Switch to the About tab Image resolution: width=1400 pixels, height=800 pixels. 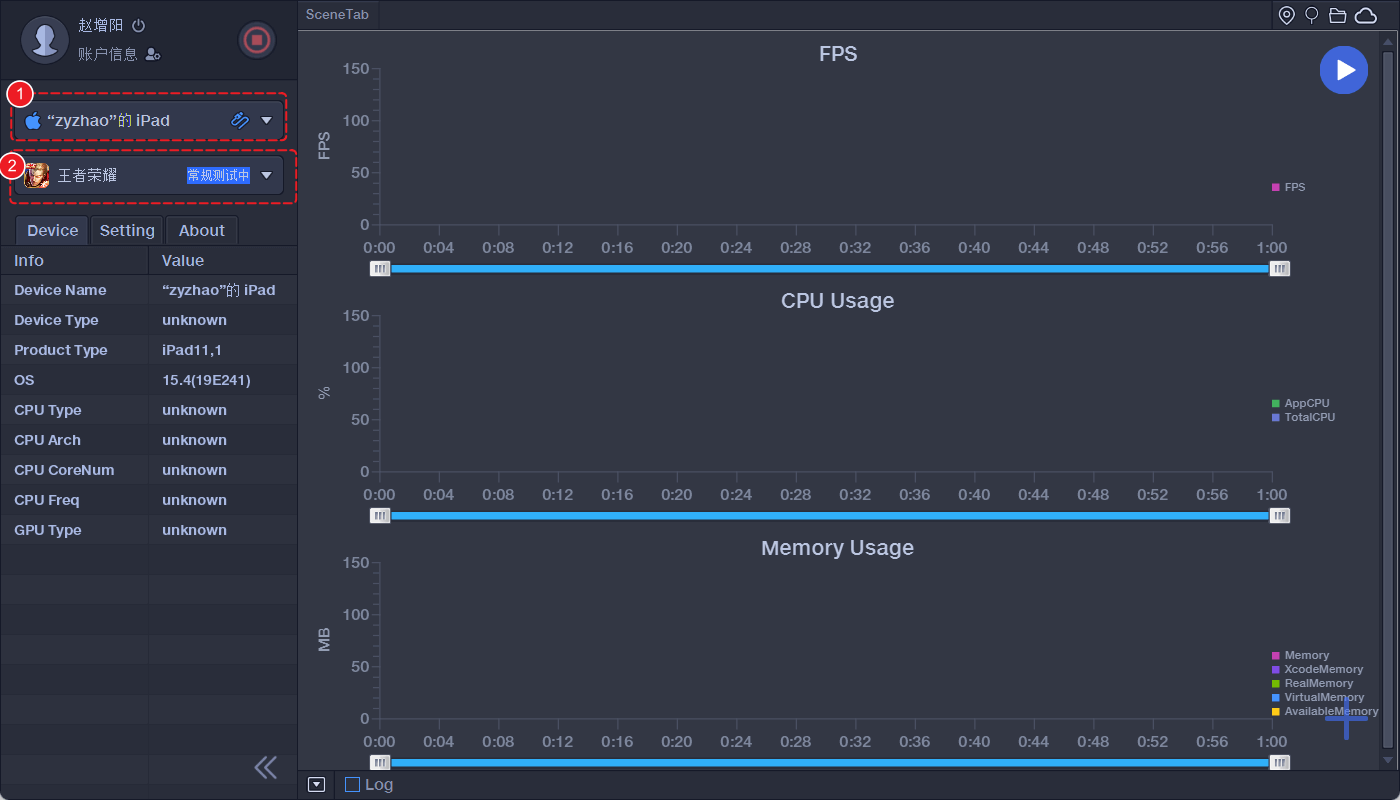click(x=202, y=230)
